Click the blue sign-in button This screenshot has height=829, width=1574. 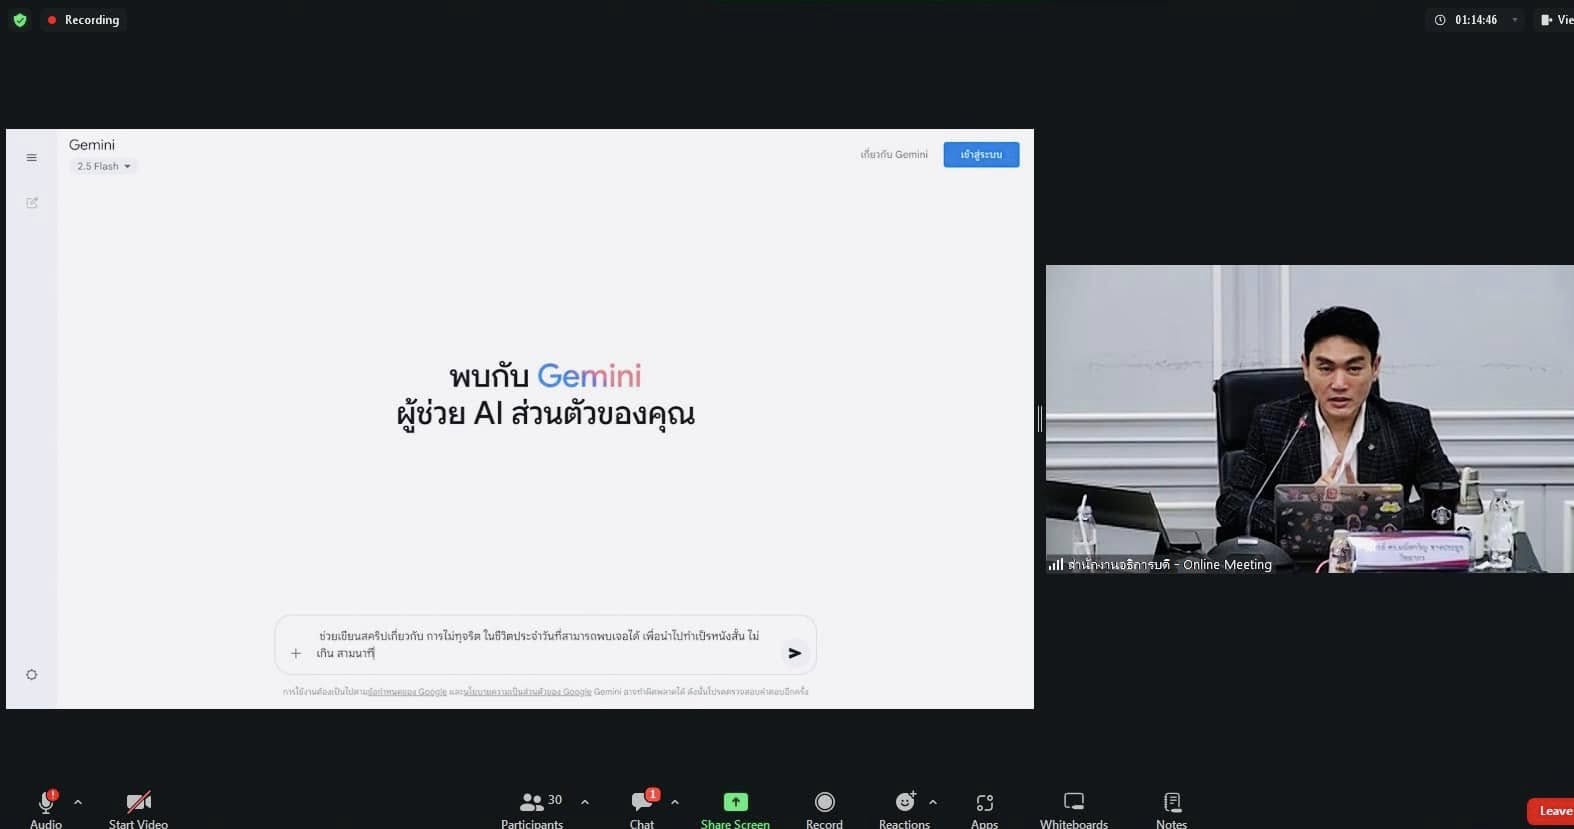981,155
